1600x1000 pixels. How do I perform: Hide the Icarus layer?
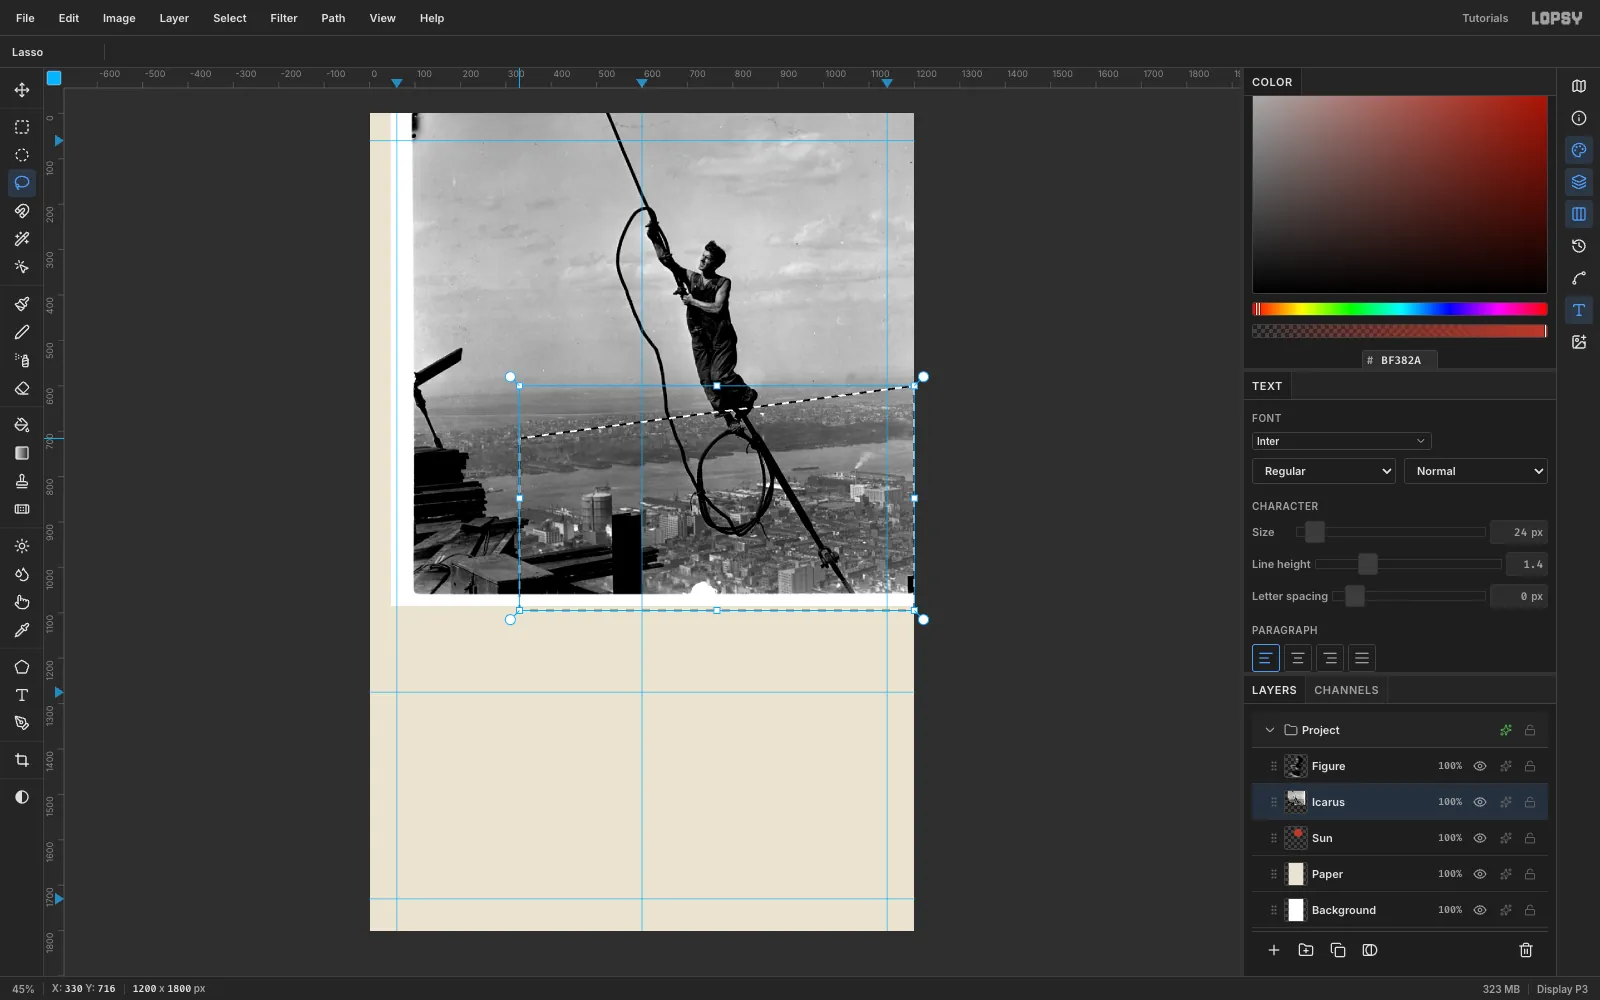pos(1480,802)
